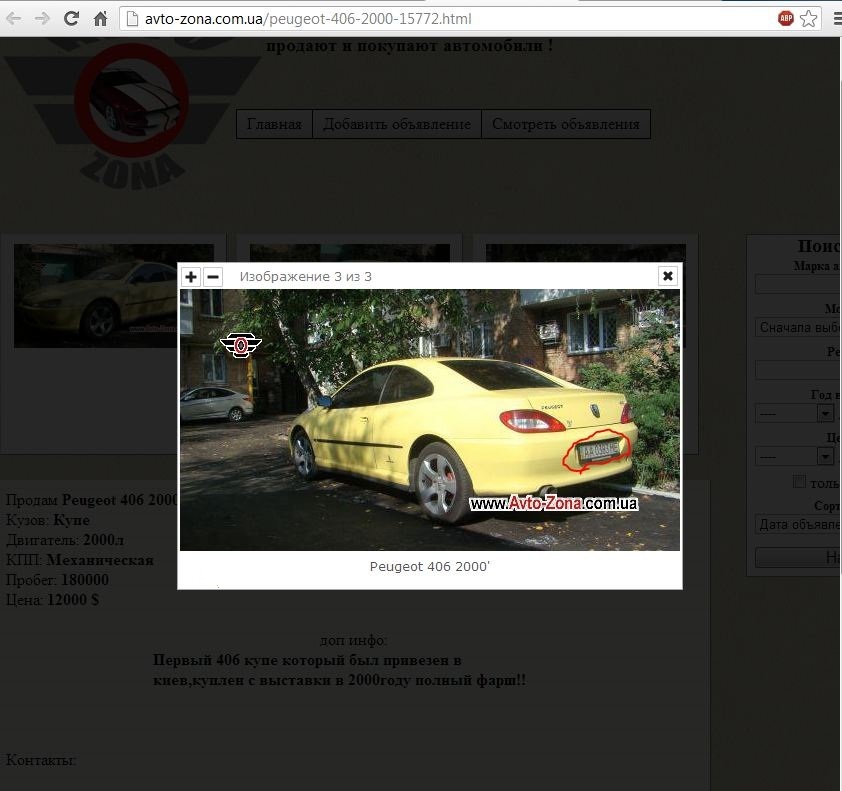Close the image lightbox with the X icon

pyautogui.click(x=668, y=276)
